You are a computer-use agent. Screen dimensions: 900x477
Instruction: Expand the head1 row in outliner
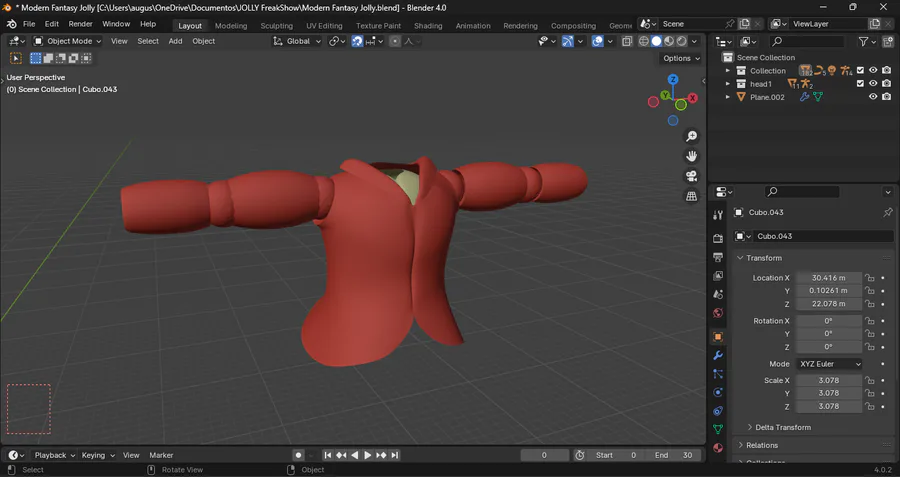pos(728,84)
